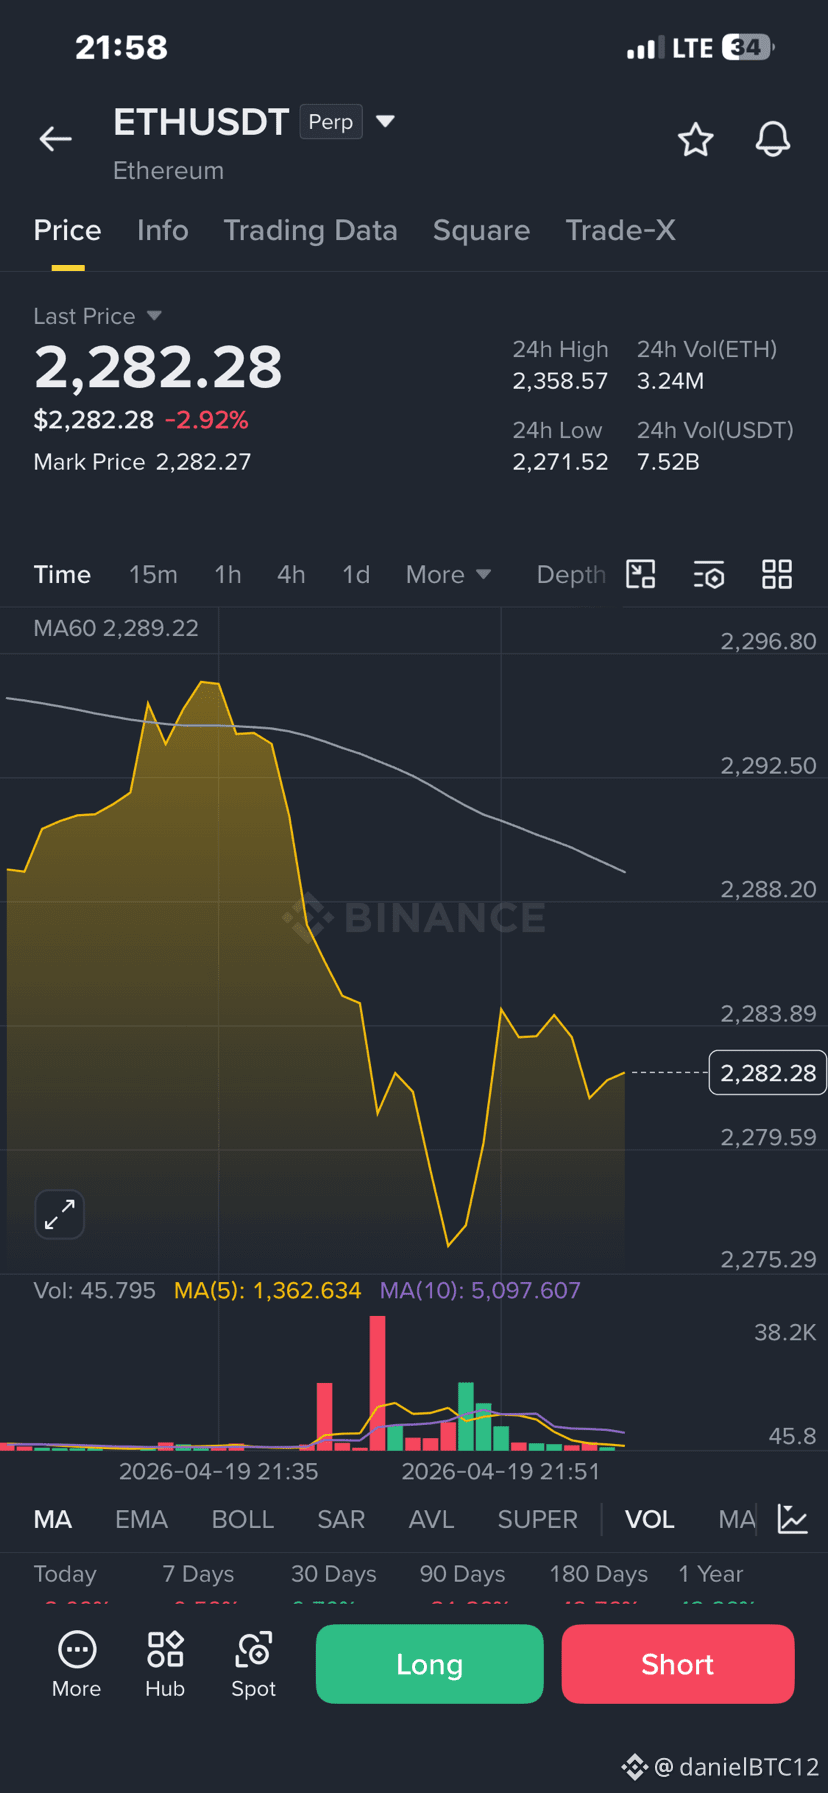
Task: Tap the Short button
Action: tap(678, 1664)
